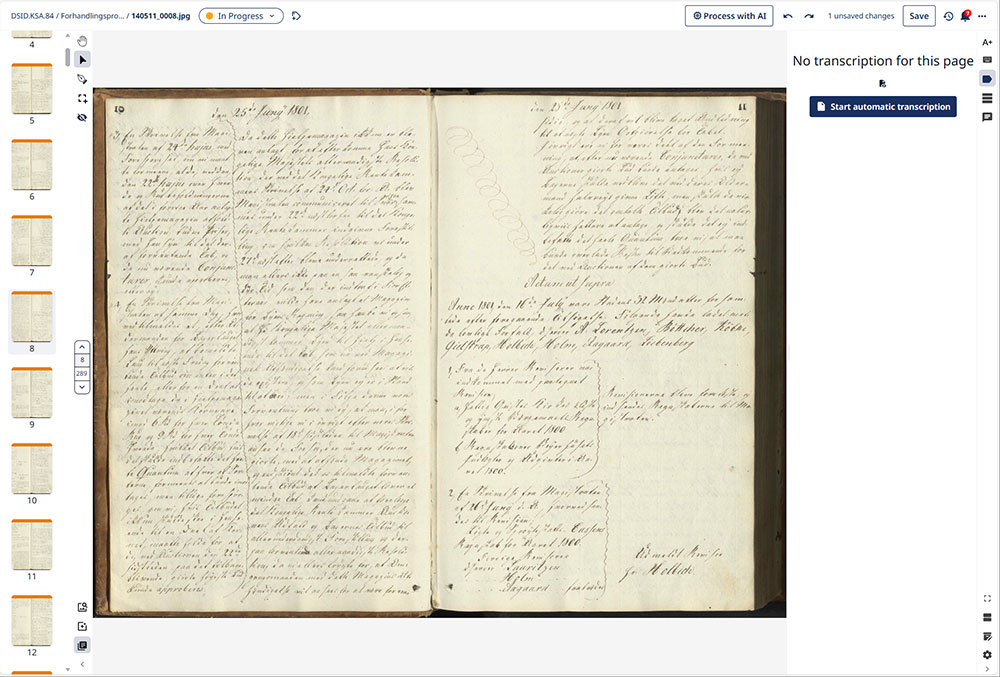The width and height of the screenshot is (1000, 677).
Task: Select the hand pan tool
Action: [x=82, y=41]
